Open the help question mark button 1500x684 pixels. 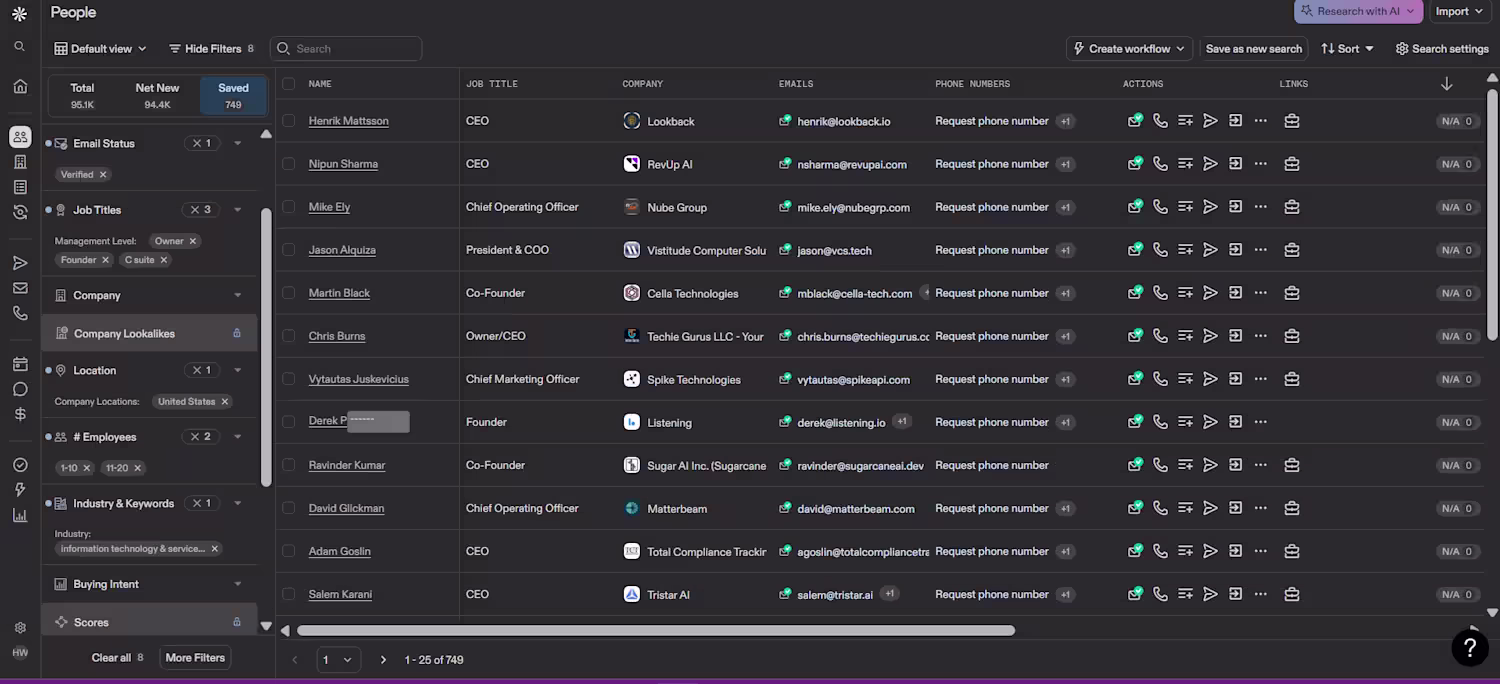1469,648
